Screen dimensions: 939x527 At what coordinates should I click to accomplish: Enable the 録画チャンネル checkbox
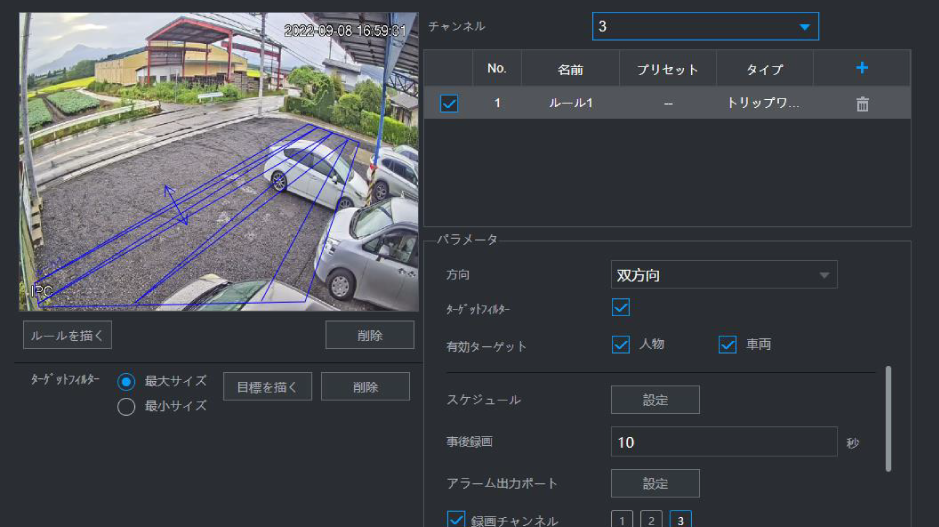(457, 519)
